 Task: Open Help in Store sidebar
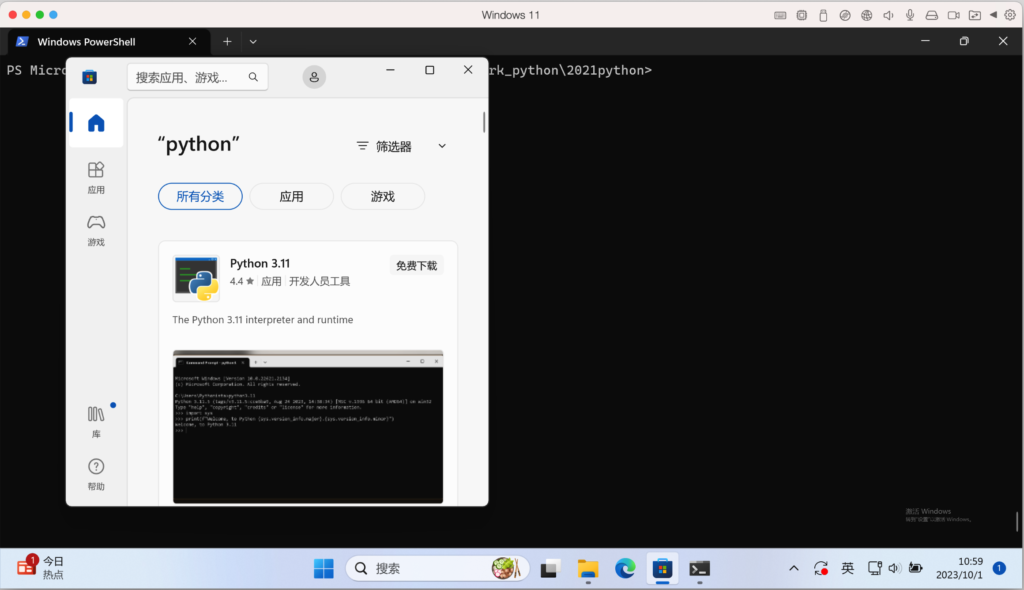tap(96, 474)
